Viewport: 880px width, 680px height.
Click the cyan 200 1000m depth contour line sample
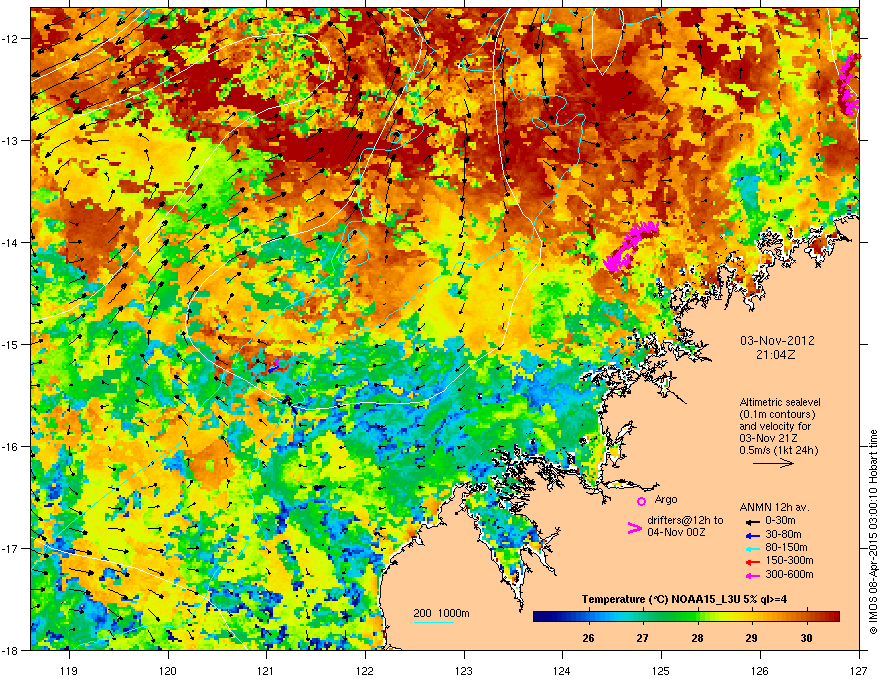(x=434, y=622)
